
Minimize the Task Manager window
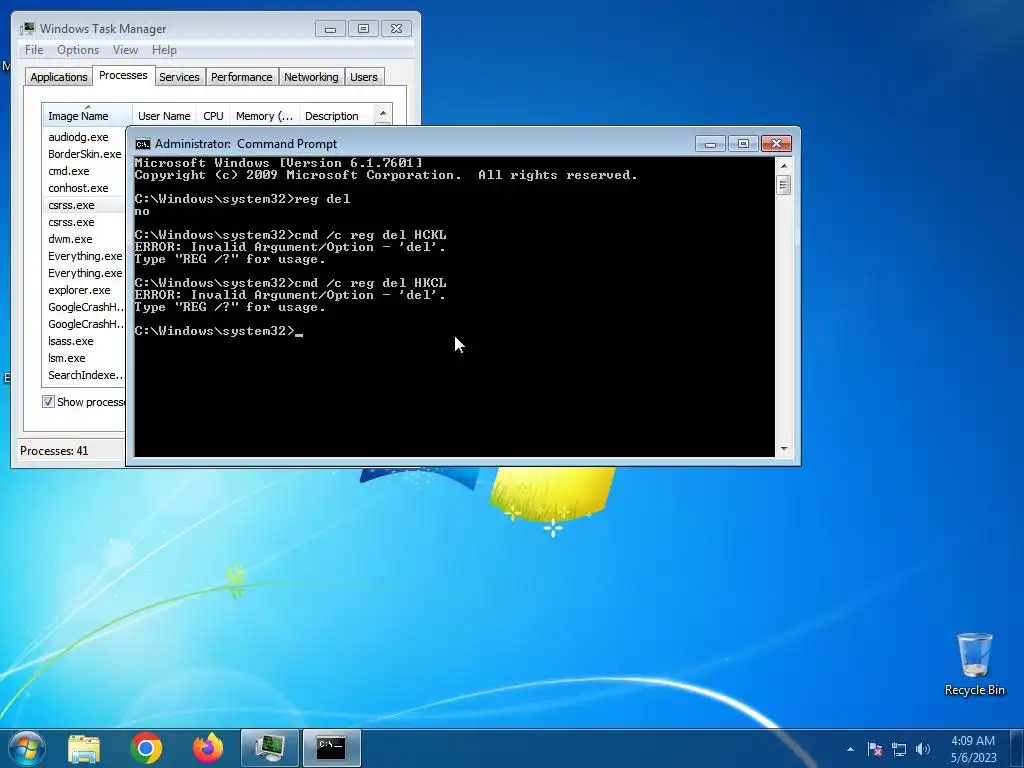tap(330, 29)
